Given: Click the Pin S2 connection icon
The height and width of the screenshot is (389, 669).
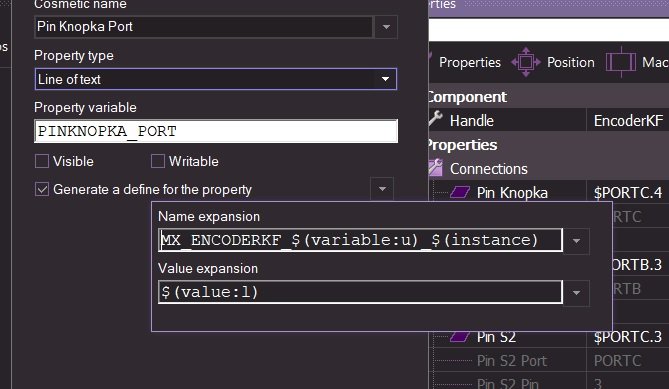Looking at the screenshot, I should (x=460, y=337).
